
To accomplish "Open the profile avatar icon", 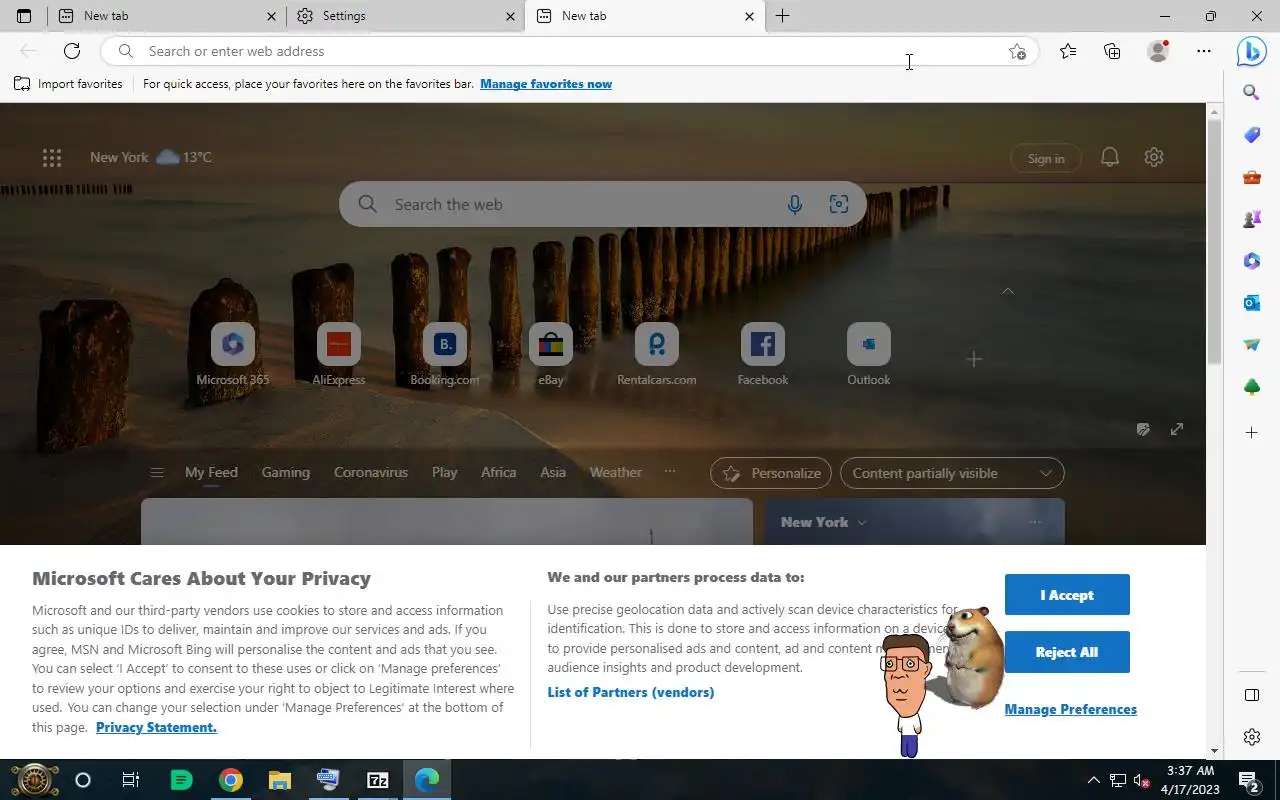I will coord(1158,51).
